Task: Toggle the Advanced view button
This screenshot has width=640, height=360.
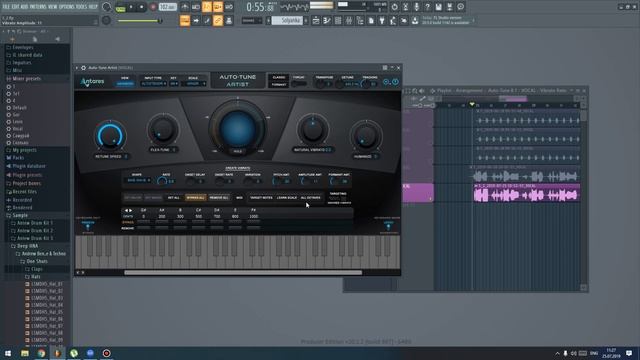Action: (x=125, y=83)
